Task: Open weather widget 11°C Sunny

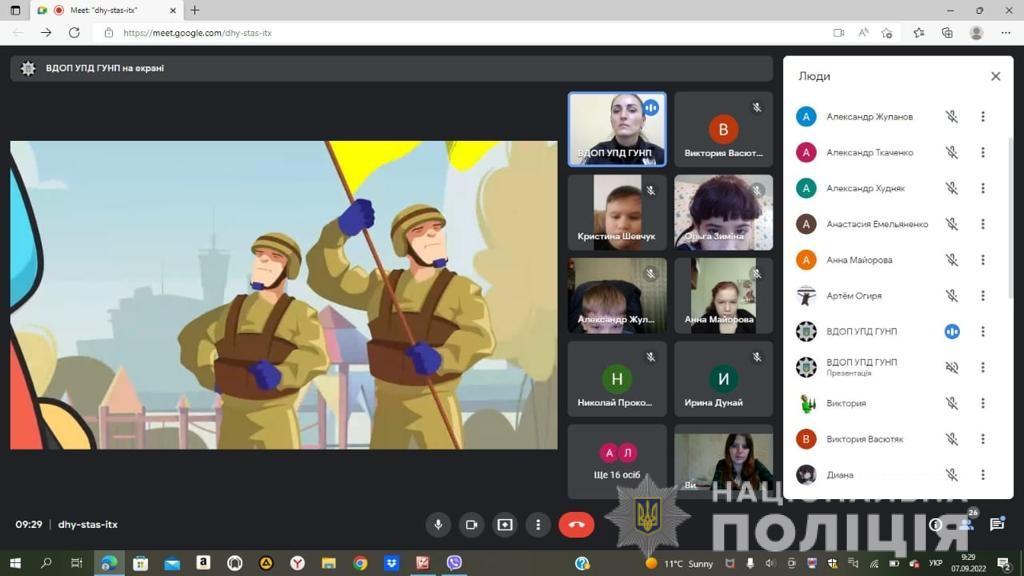Action: [x=679, y=564]
